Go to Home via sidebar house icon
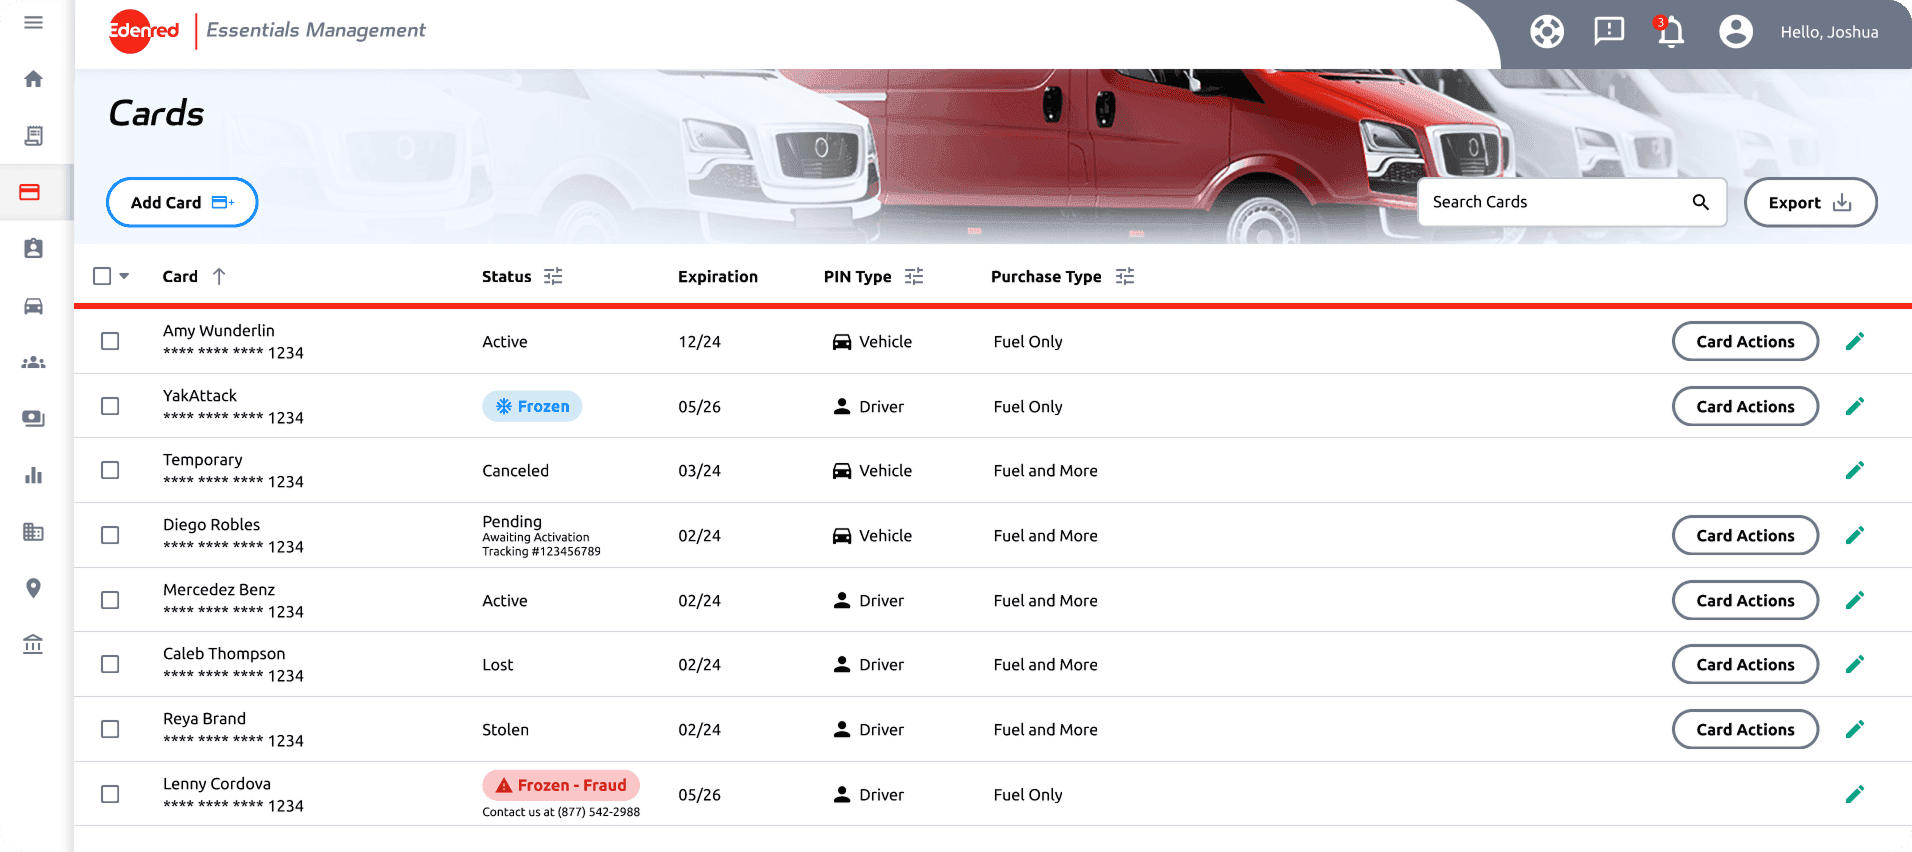1912x852 pixels. coord(33,79)
